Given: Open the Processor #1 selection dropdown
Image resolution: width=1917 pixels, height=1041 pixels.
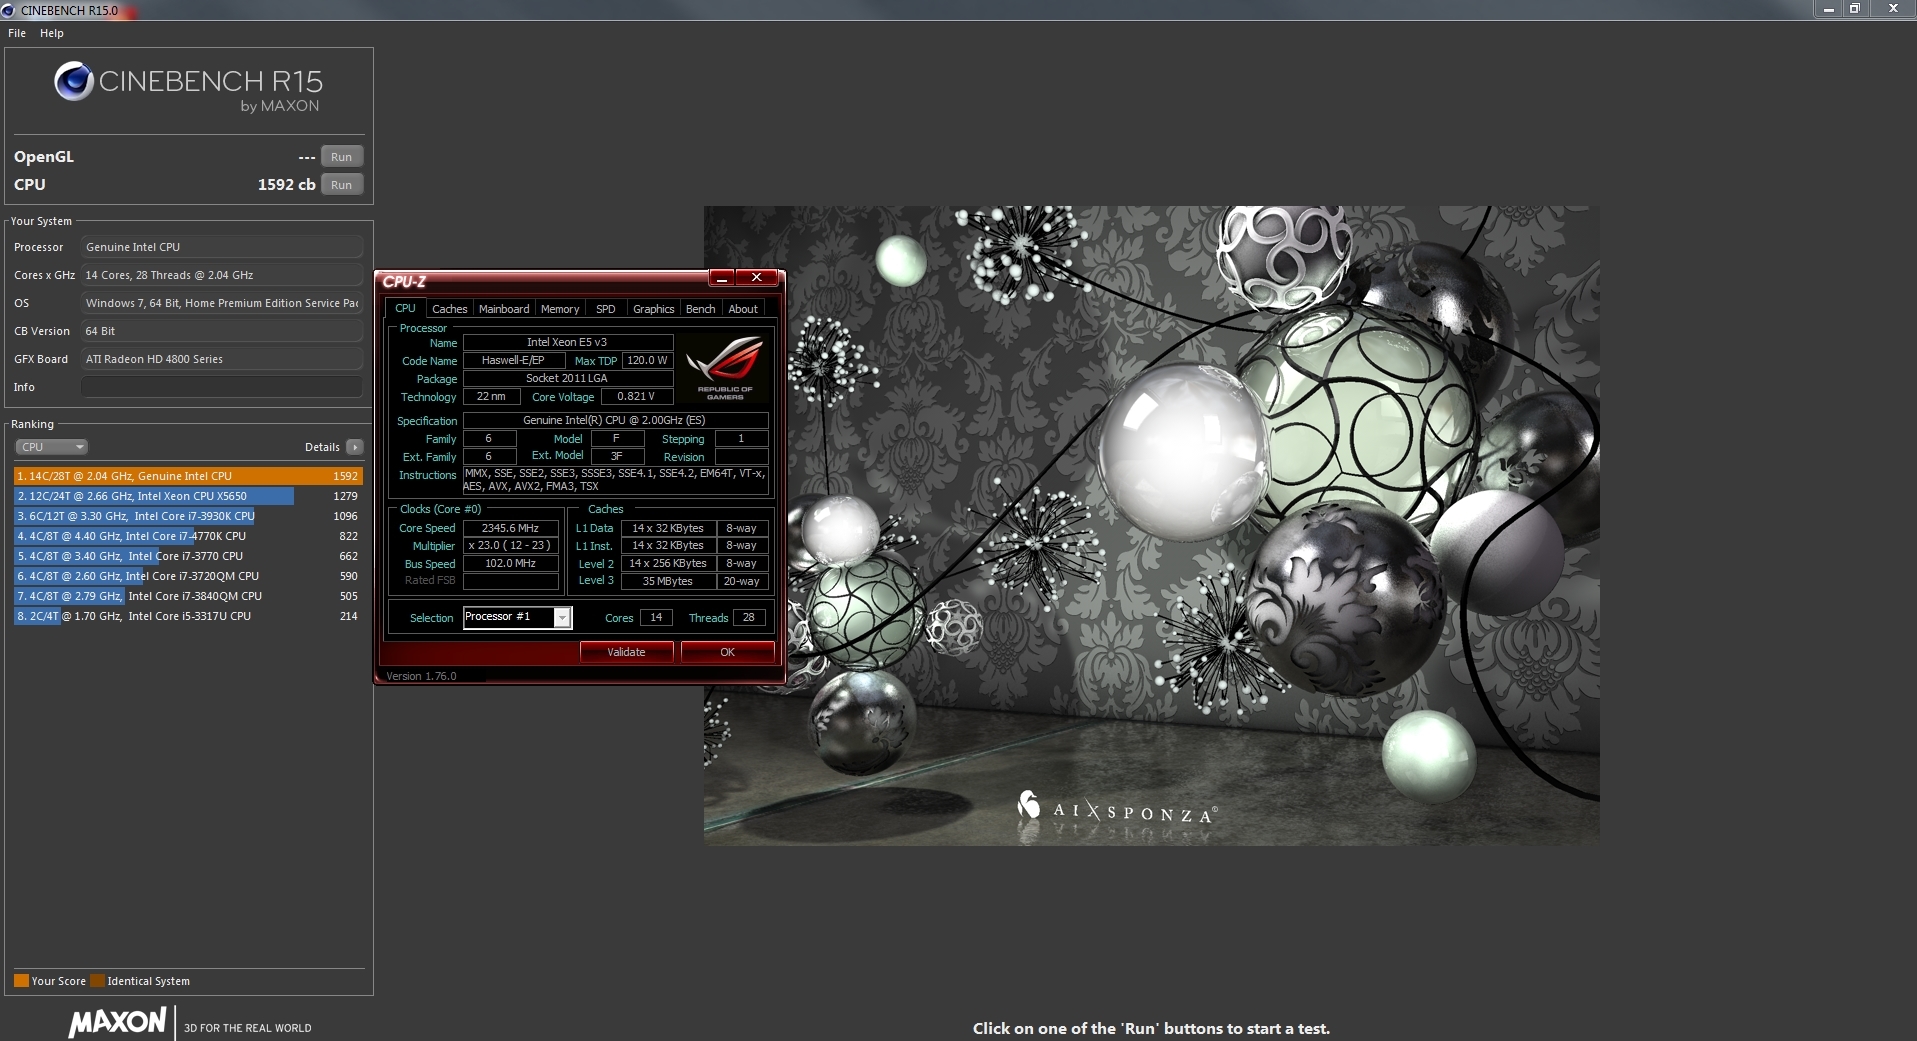Looking at the screenshot, I should (x=517, y=617).
